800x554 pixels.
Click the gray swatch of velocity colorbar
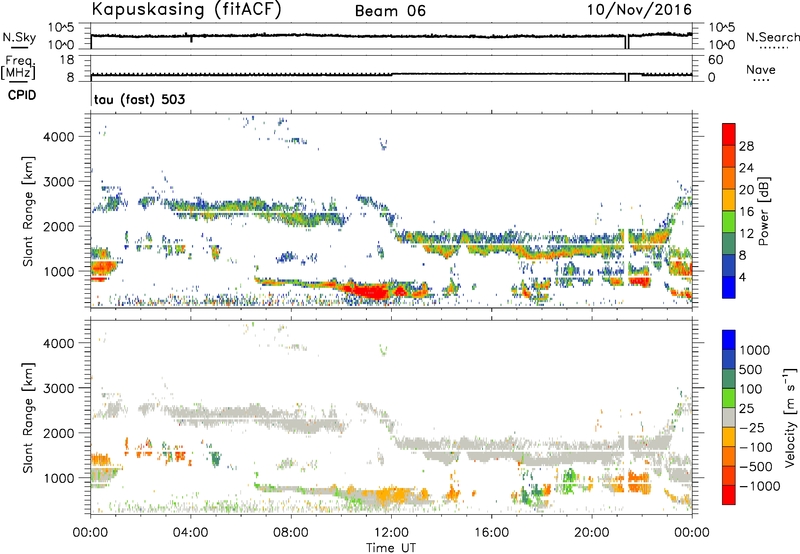[x=729, y=418]
